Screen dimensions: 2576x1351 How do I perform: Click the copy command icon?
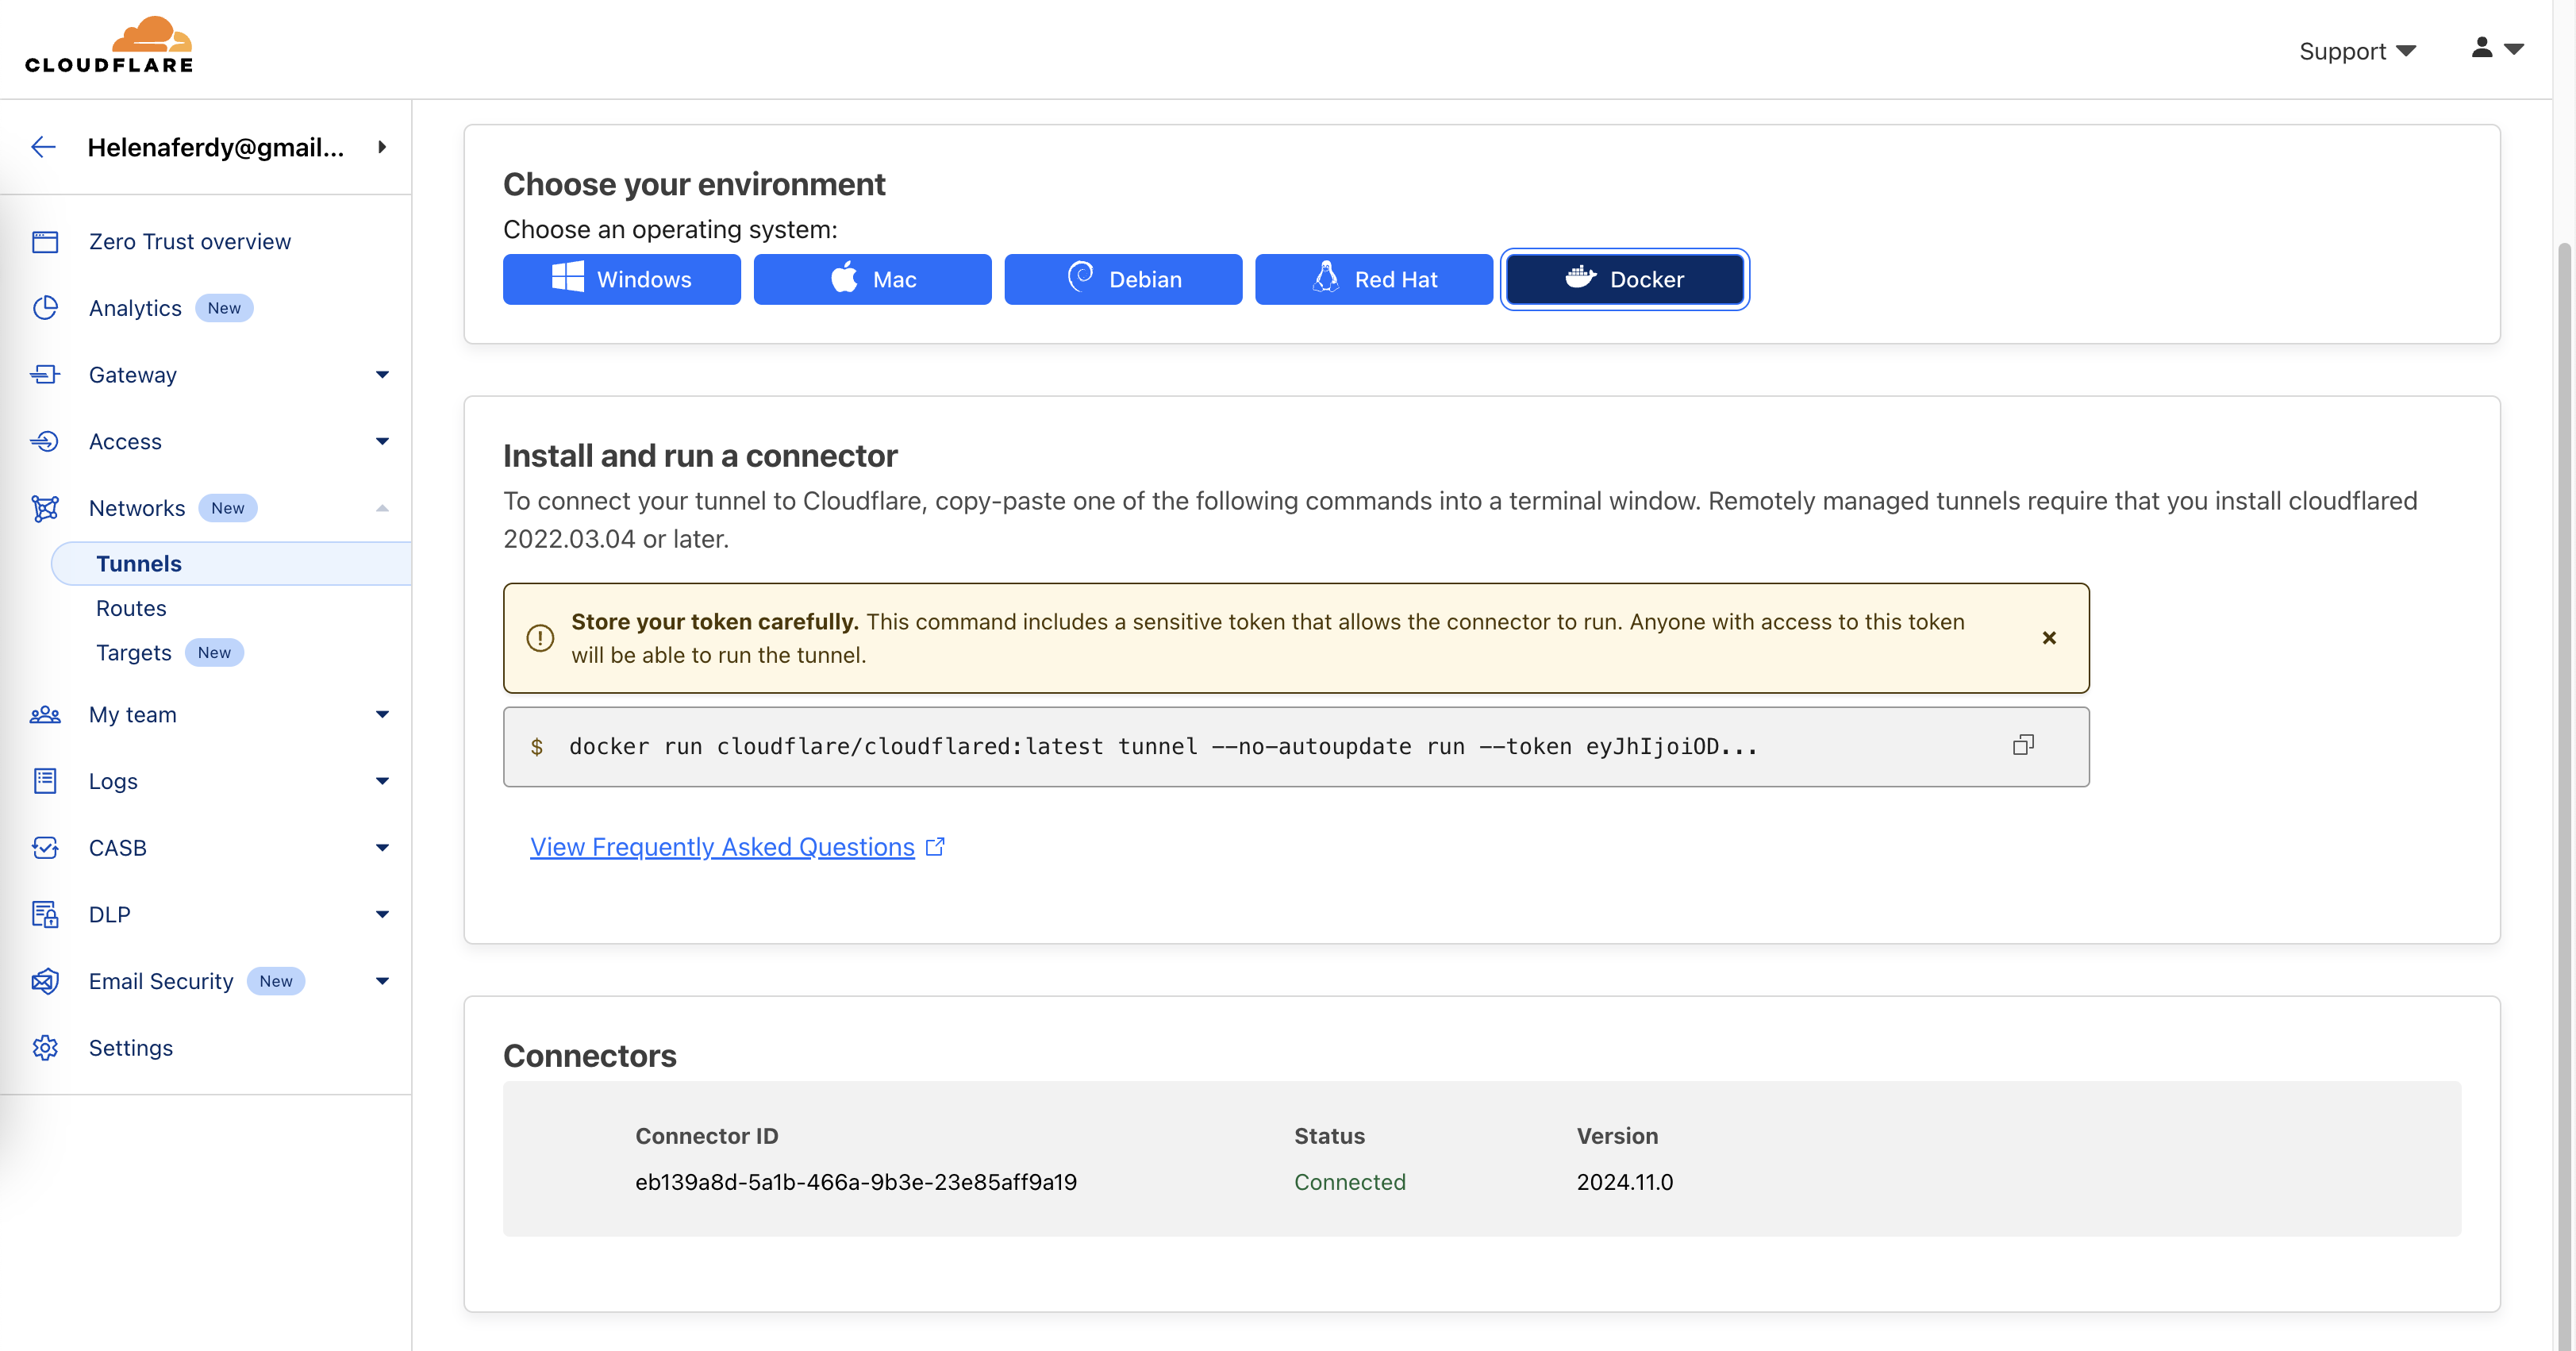click(2022, 745)
